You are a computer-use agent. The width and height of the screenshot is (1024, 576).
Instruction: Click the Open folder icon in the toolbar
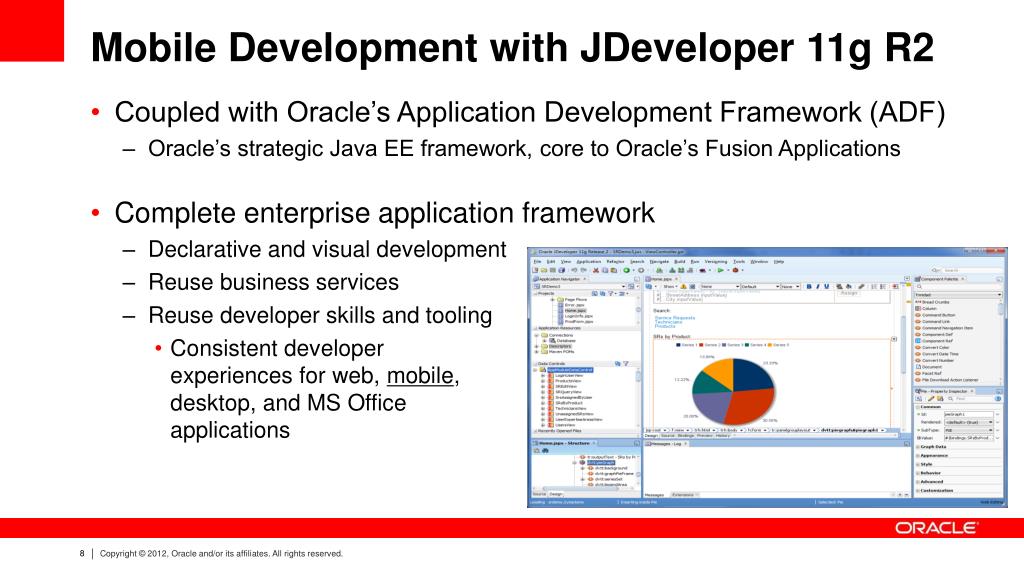pyautogui.click(x=544, y=270)
